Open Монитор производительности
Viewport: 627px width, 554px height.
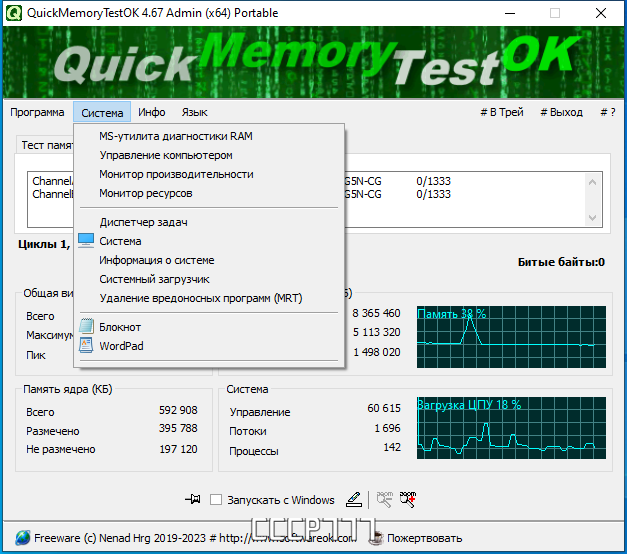pos(209,174)
